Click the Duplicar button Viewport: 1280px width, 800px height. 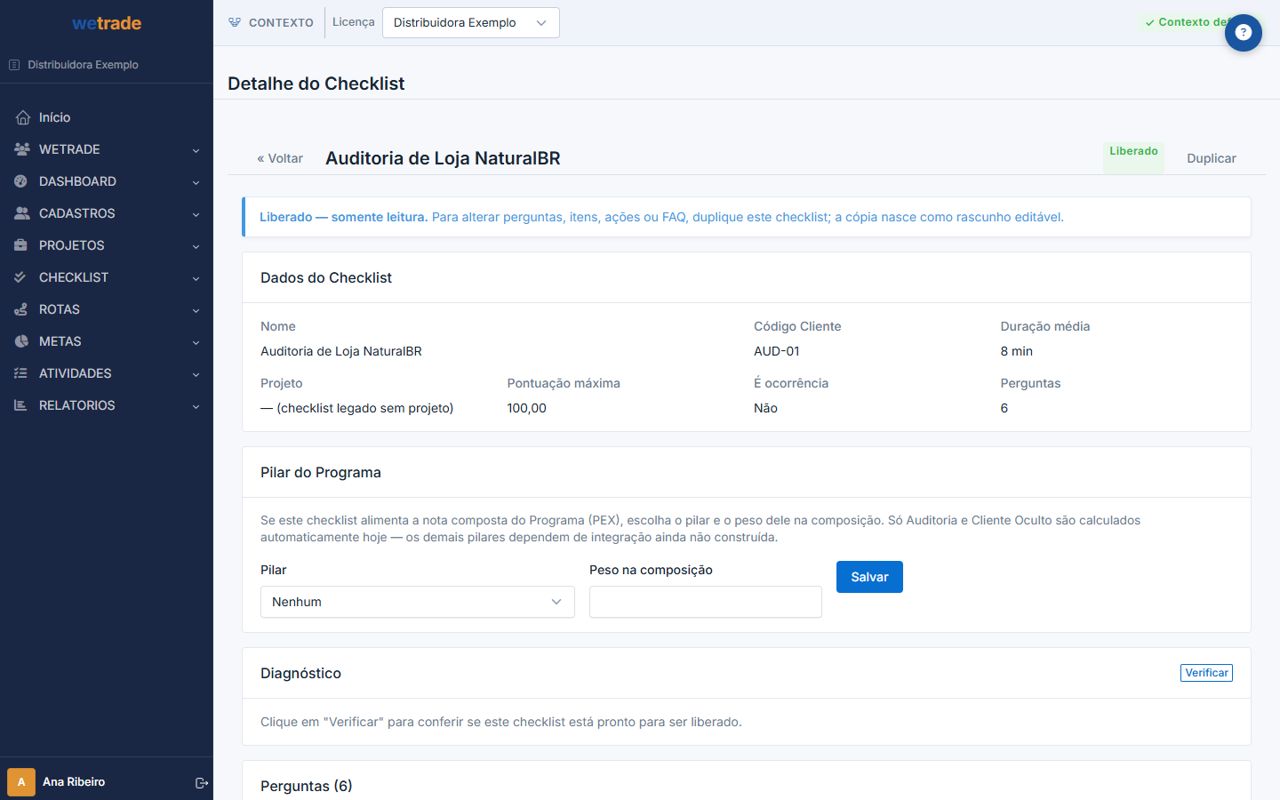point(1211,158)
